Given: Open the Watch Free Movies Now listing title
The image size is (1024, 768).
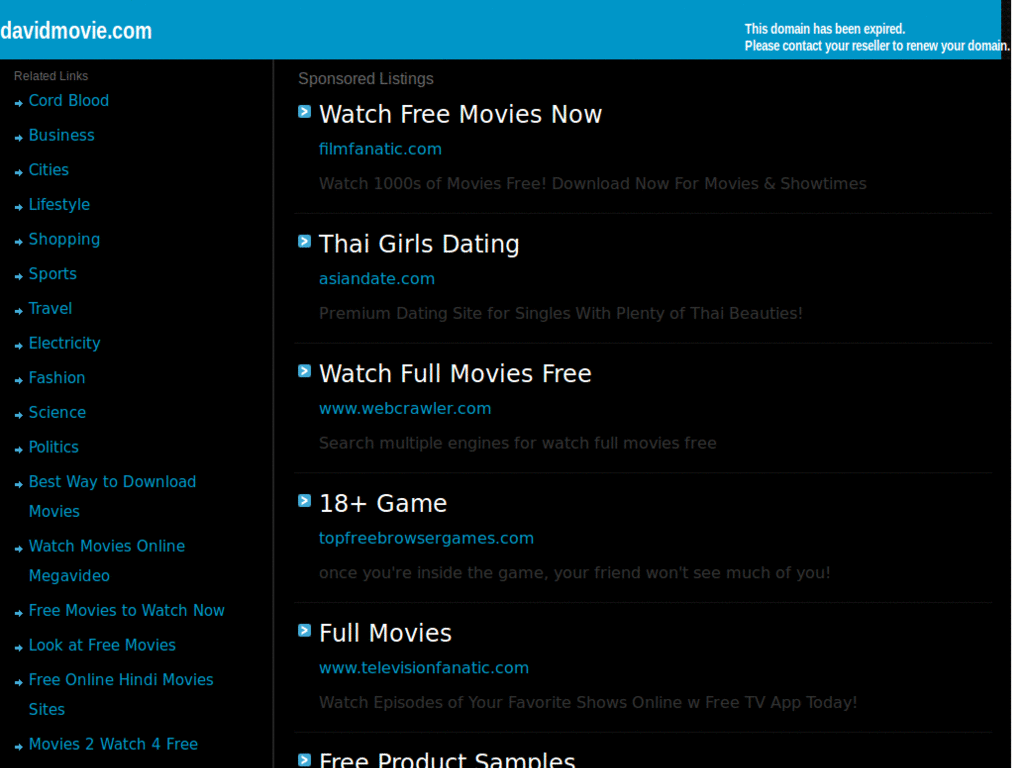Looking at the screenshot, I should [460, 114].
